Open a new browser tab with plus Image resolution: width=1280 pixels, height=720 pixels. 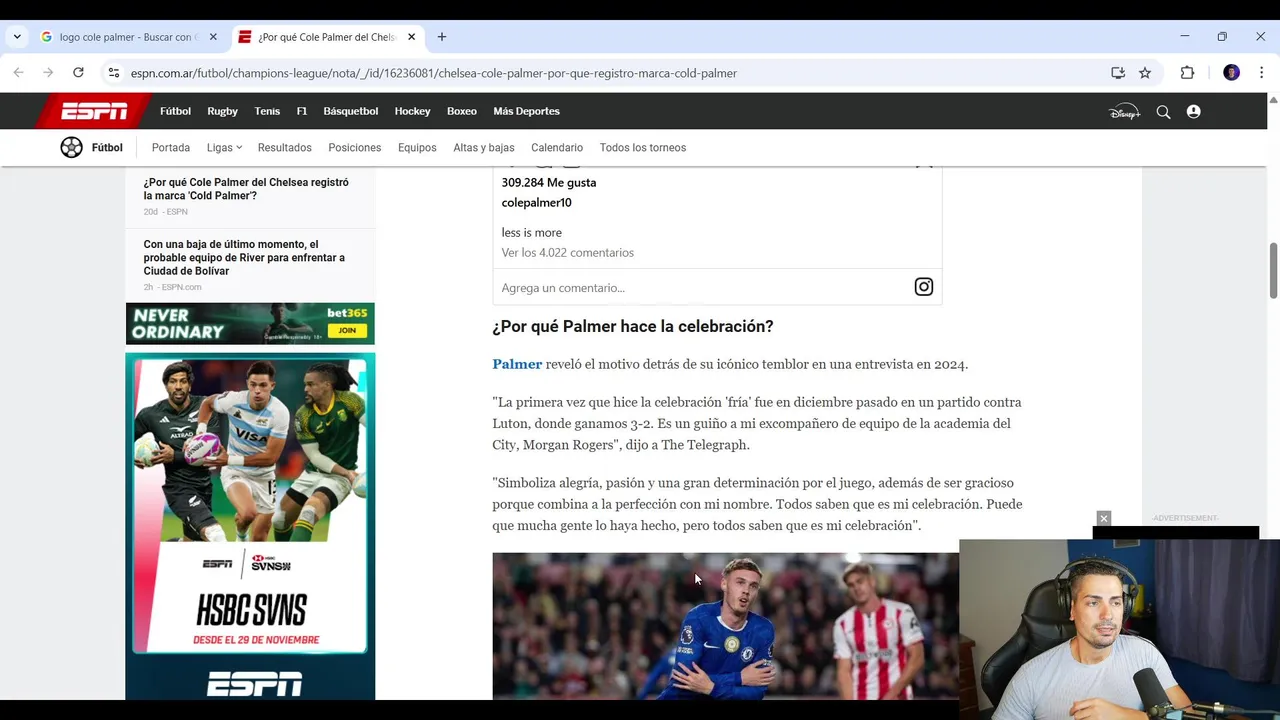441,37
